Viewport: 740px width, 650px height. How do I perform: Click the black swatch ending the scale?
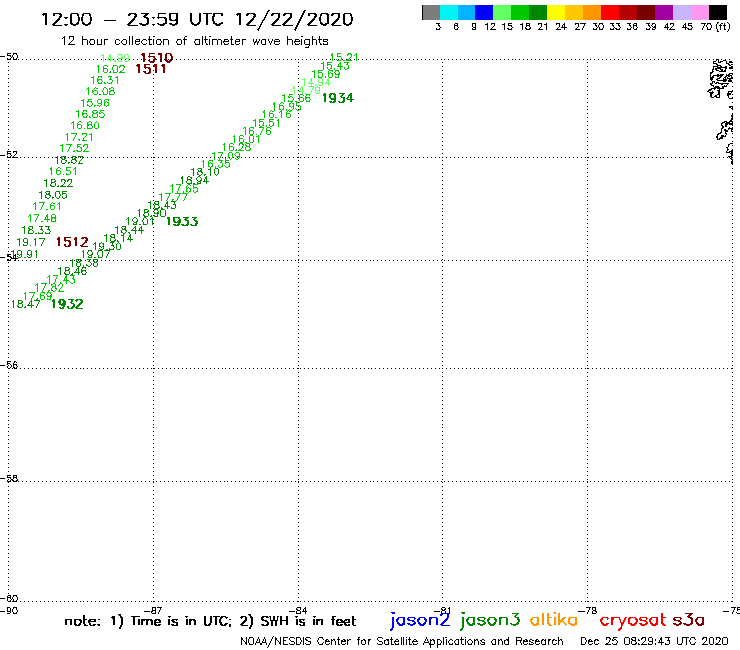point(718,12)
